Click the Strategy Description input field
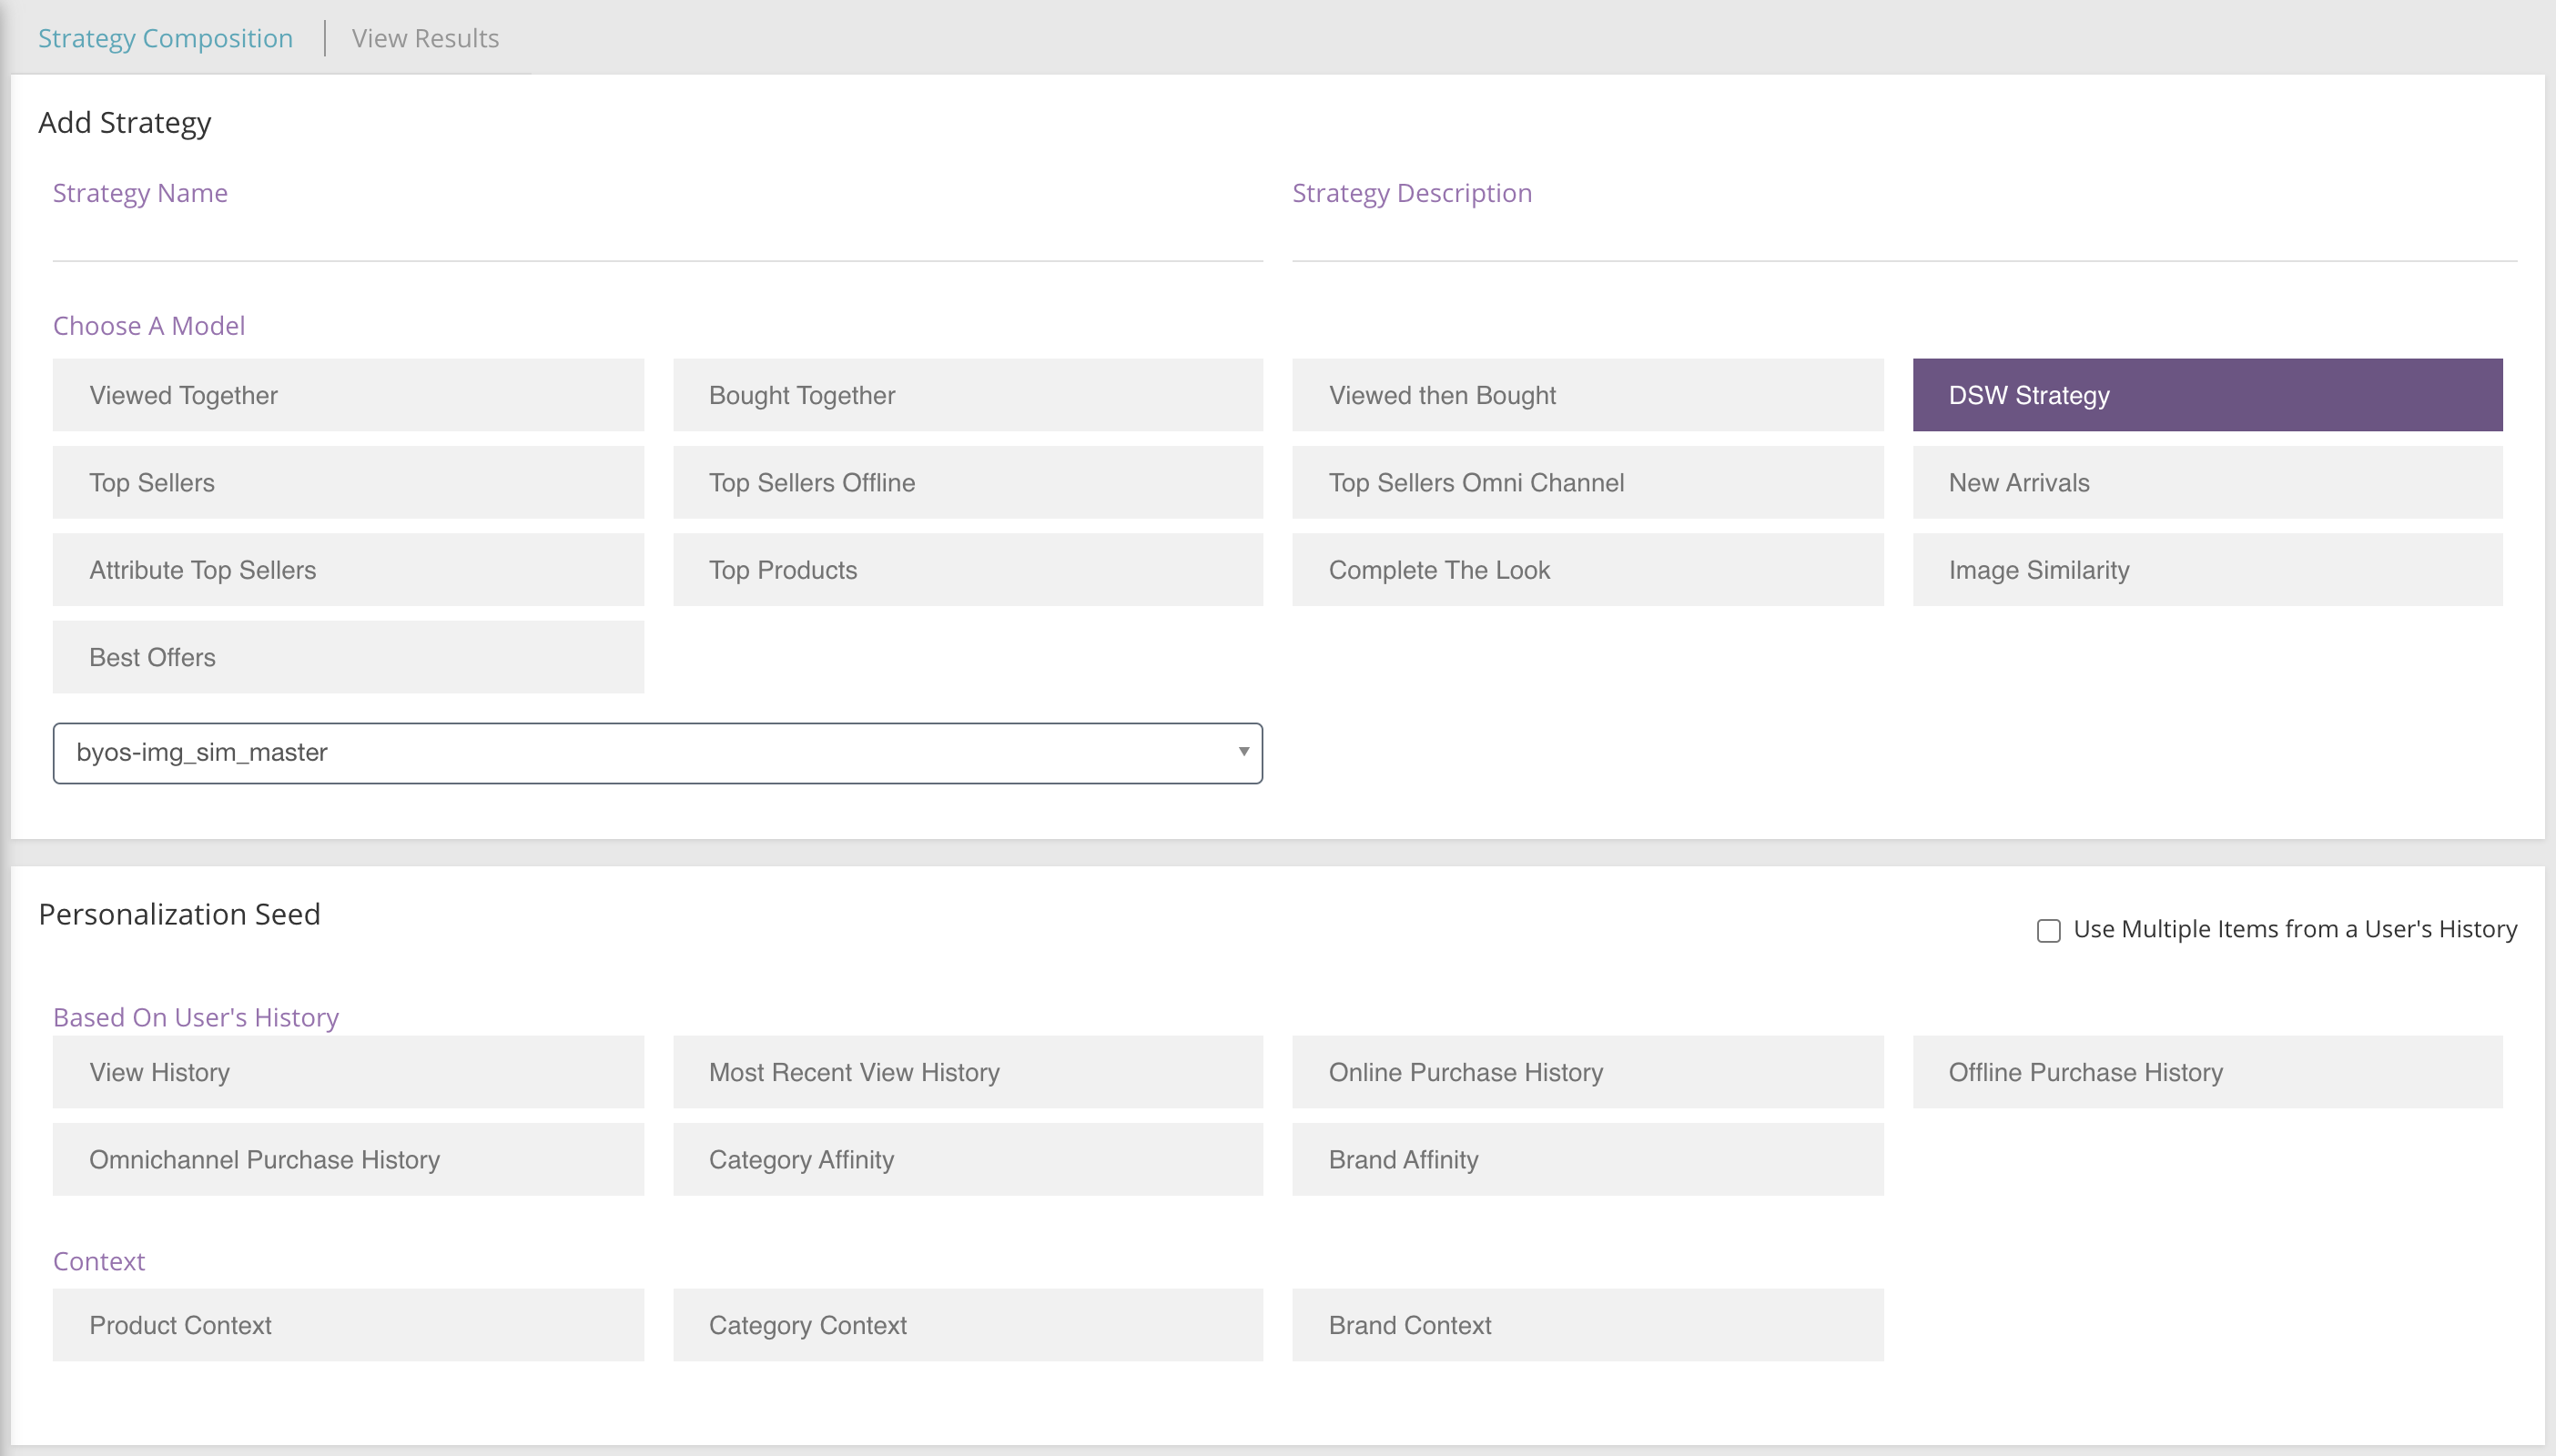The image size is (2556, 1456). point(1903,238)
